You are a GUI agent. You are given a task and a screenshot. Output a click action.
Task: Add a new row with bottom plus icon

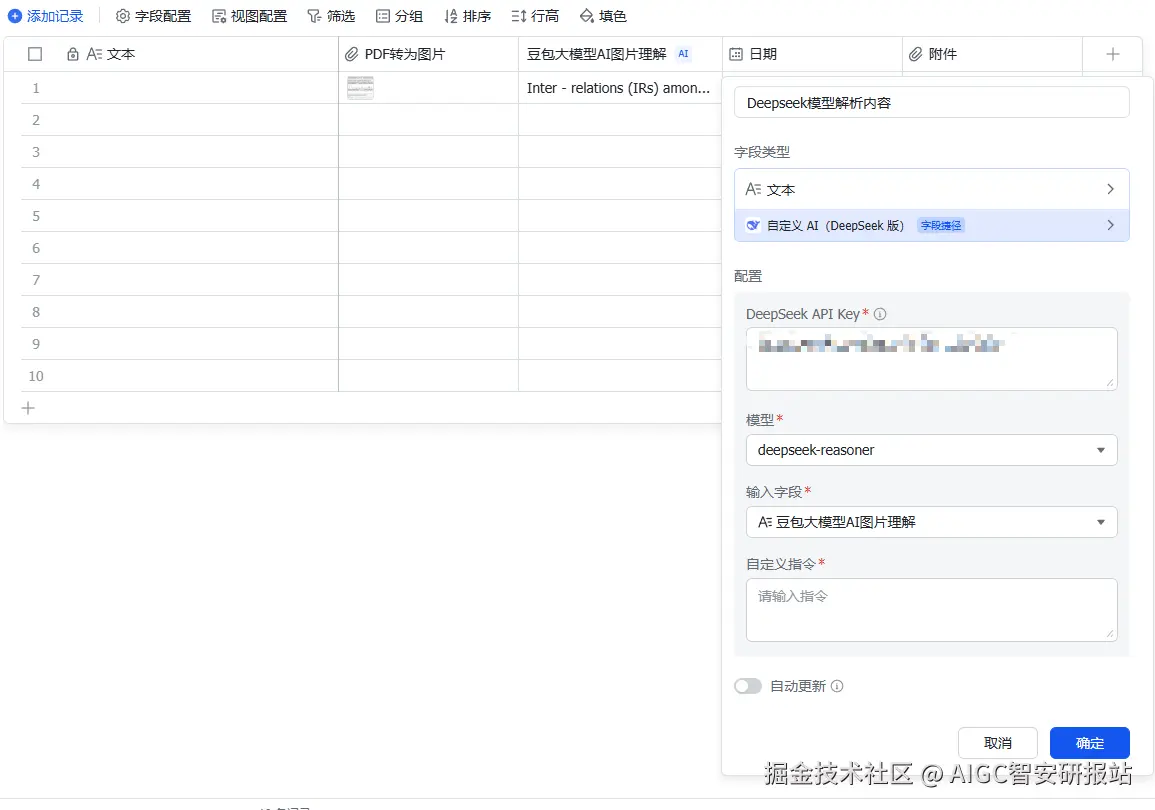pos(28,408)
